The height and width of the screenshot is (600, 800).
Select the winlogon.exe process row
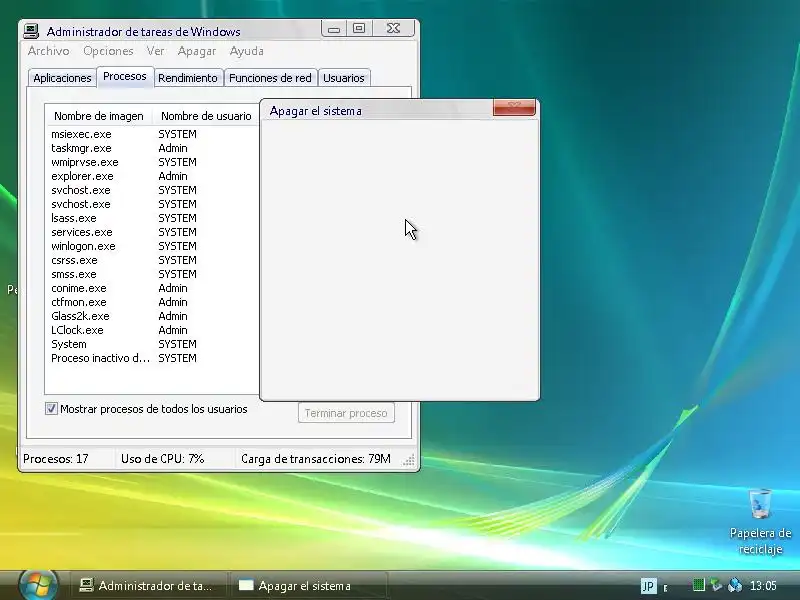click(x=152, y=246)
